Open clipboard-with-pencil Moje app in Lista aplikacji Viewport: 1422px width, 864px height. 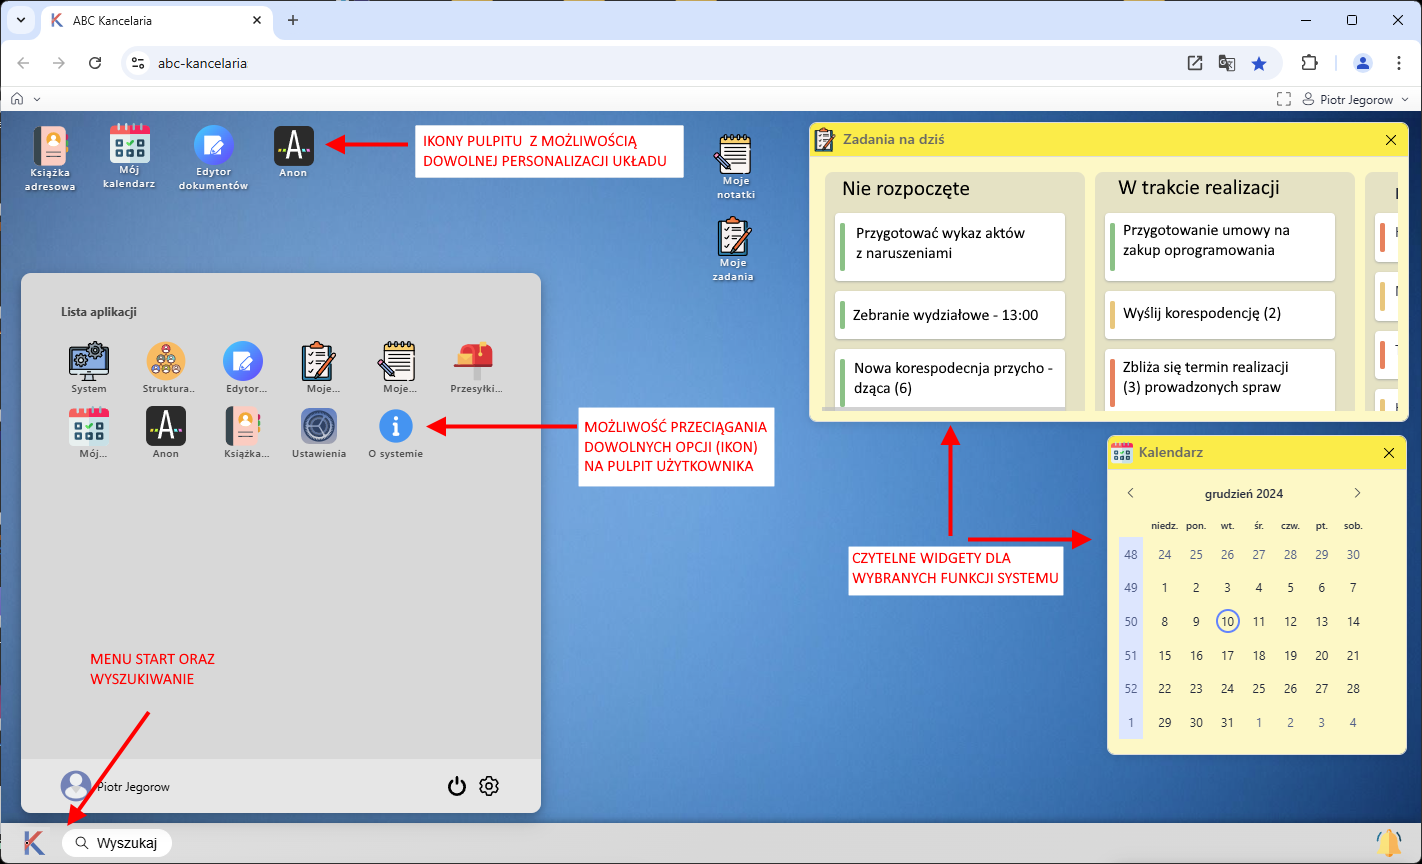pyautogui.click(x=318, y=368)
